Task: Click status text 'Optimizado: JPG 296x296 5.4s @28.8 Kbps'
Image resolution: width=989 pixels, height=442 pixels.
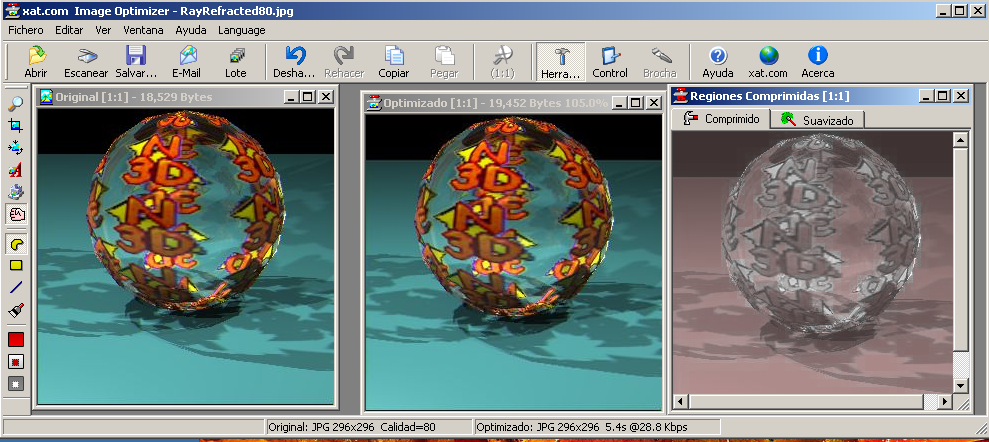Action: point(582,427)
